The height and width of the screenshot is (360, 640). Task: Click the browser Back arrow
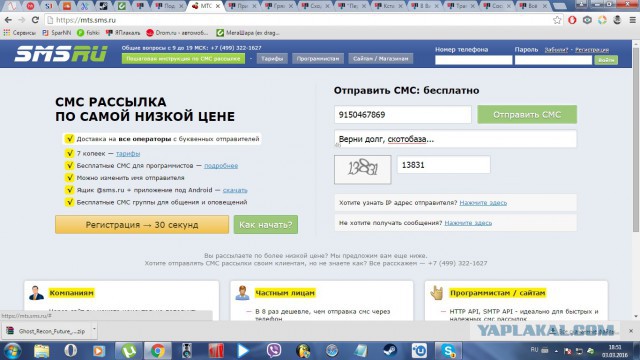point(8,20)
